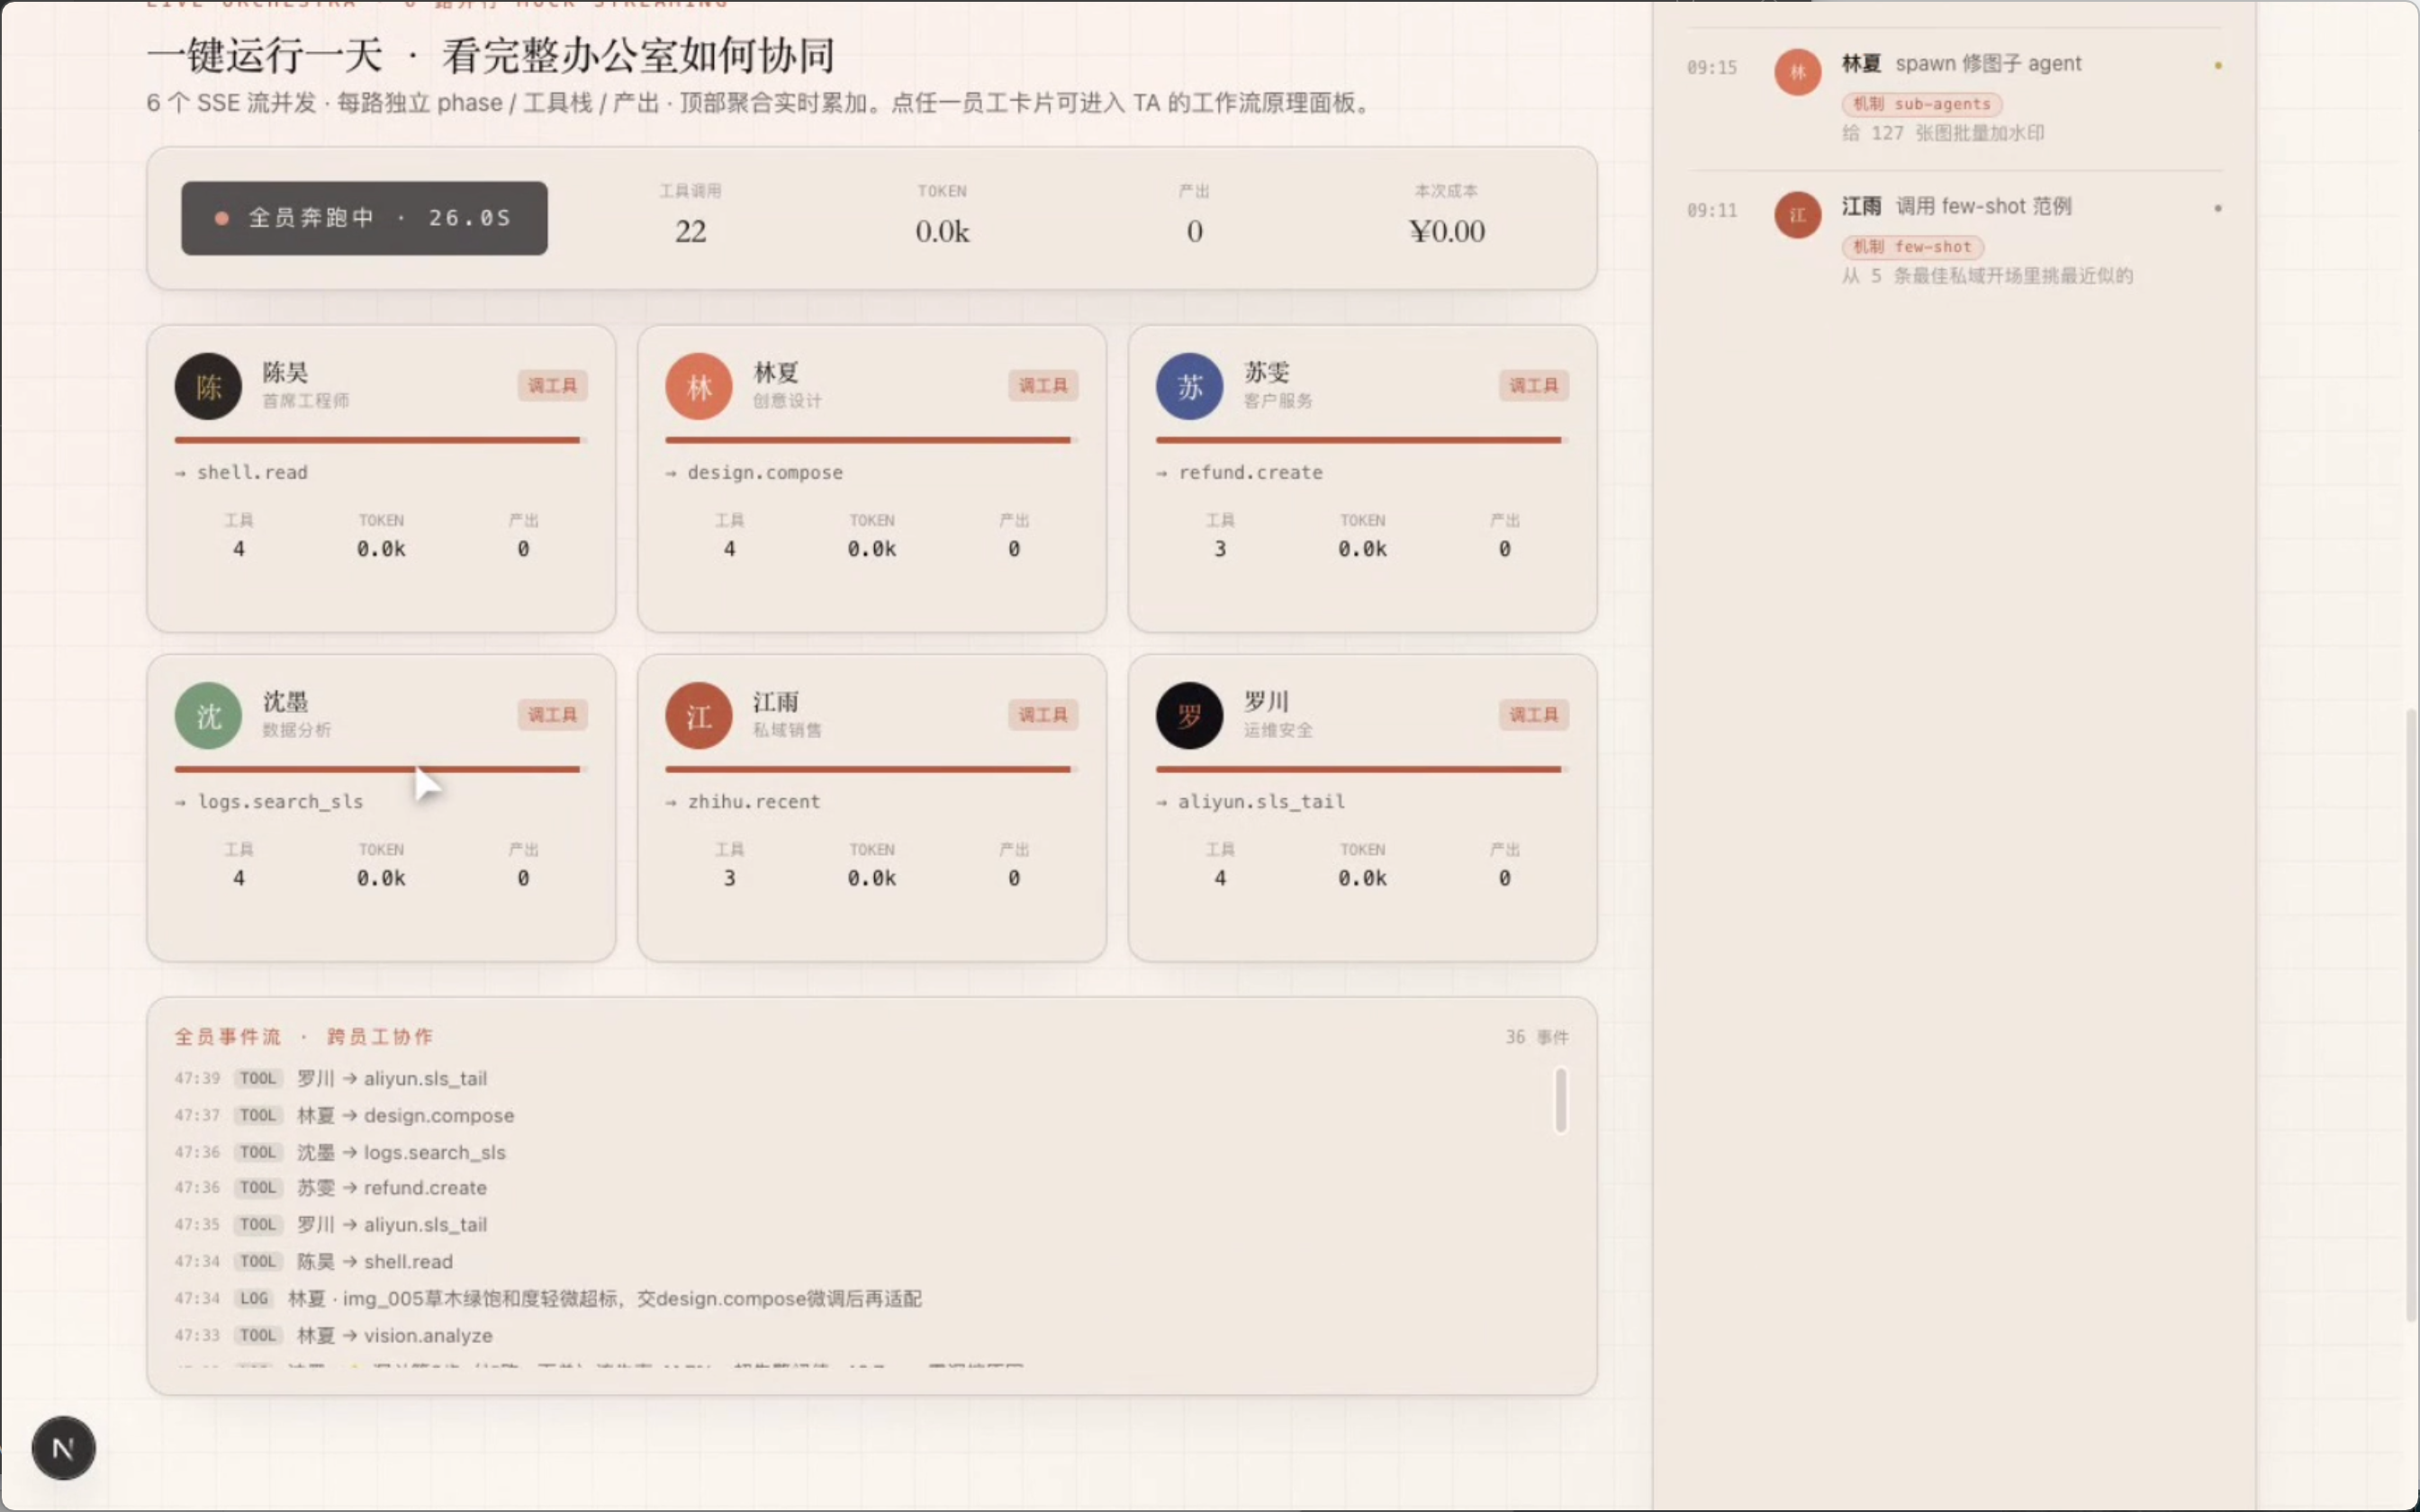Click the shell.read tool line

coord(241,473)
